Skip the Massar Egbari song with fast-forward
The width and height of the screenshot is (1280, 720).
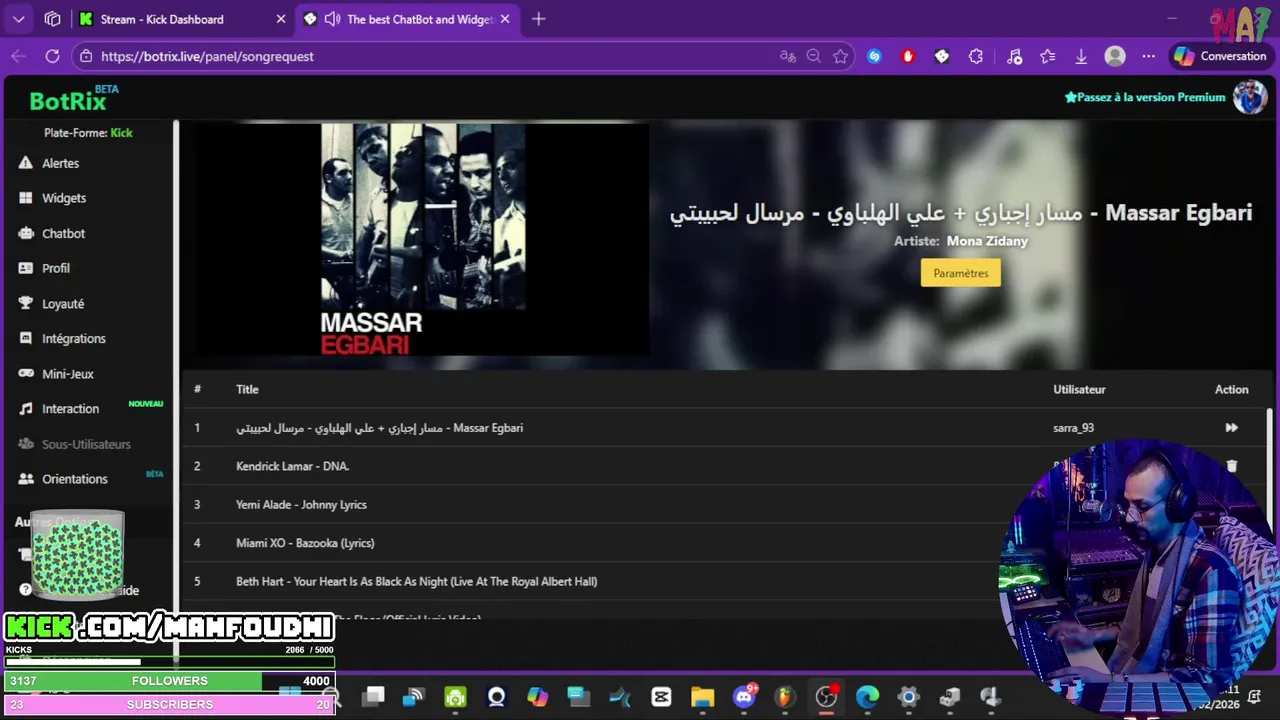pyautogui.click(x=1231, y=427)
